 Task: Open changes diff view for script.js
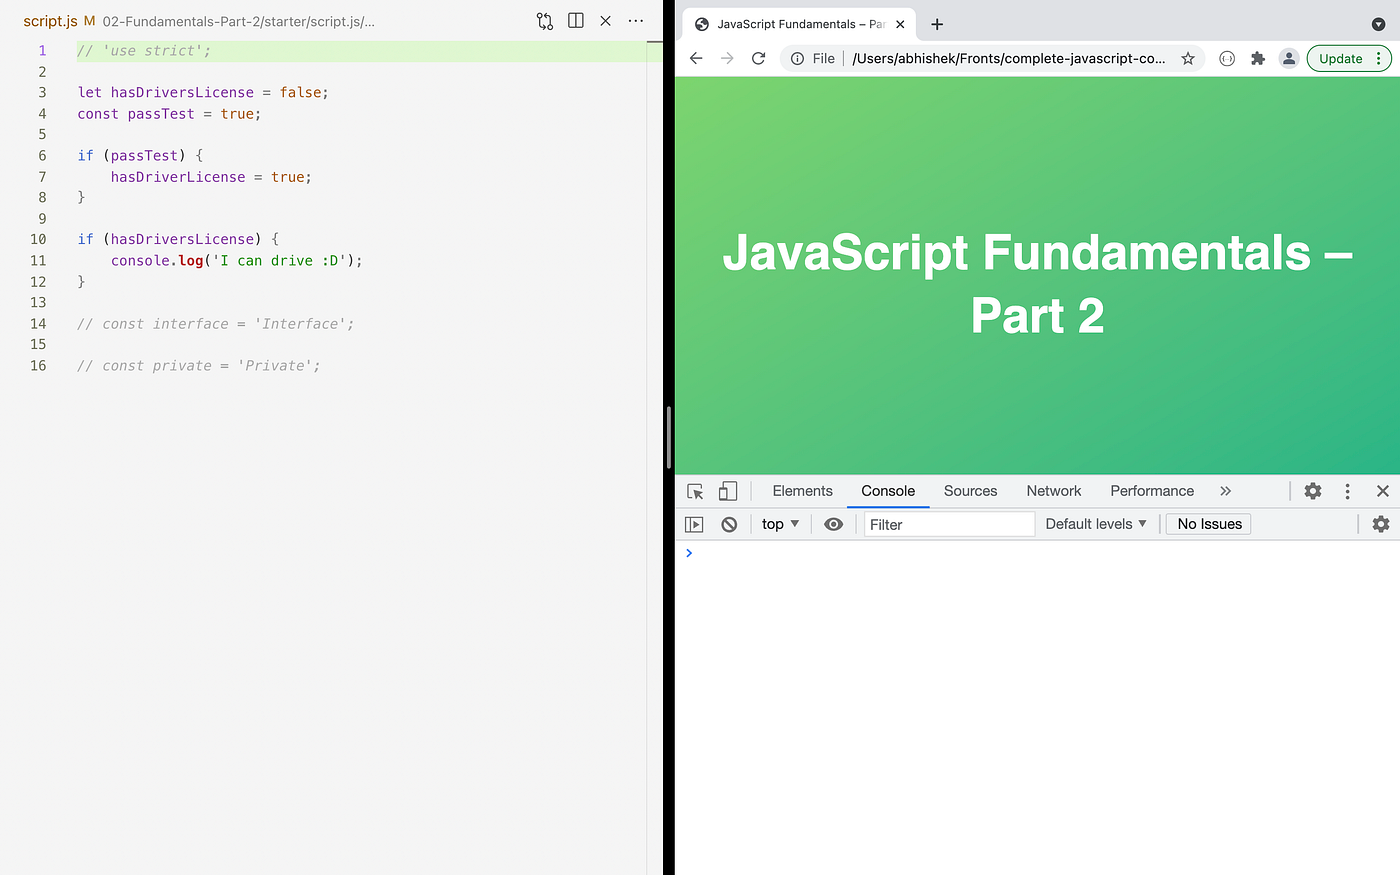coord(544,20)
